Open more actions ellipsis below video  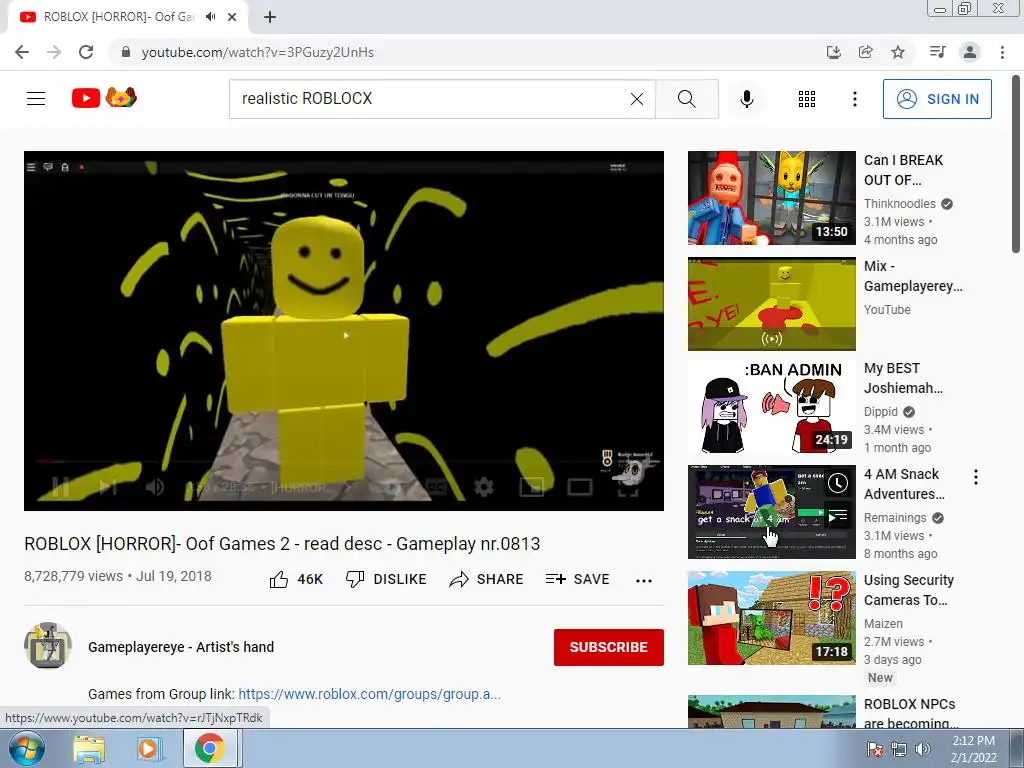click(x=644, y=581)
